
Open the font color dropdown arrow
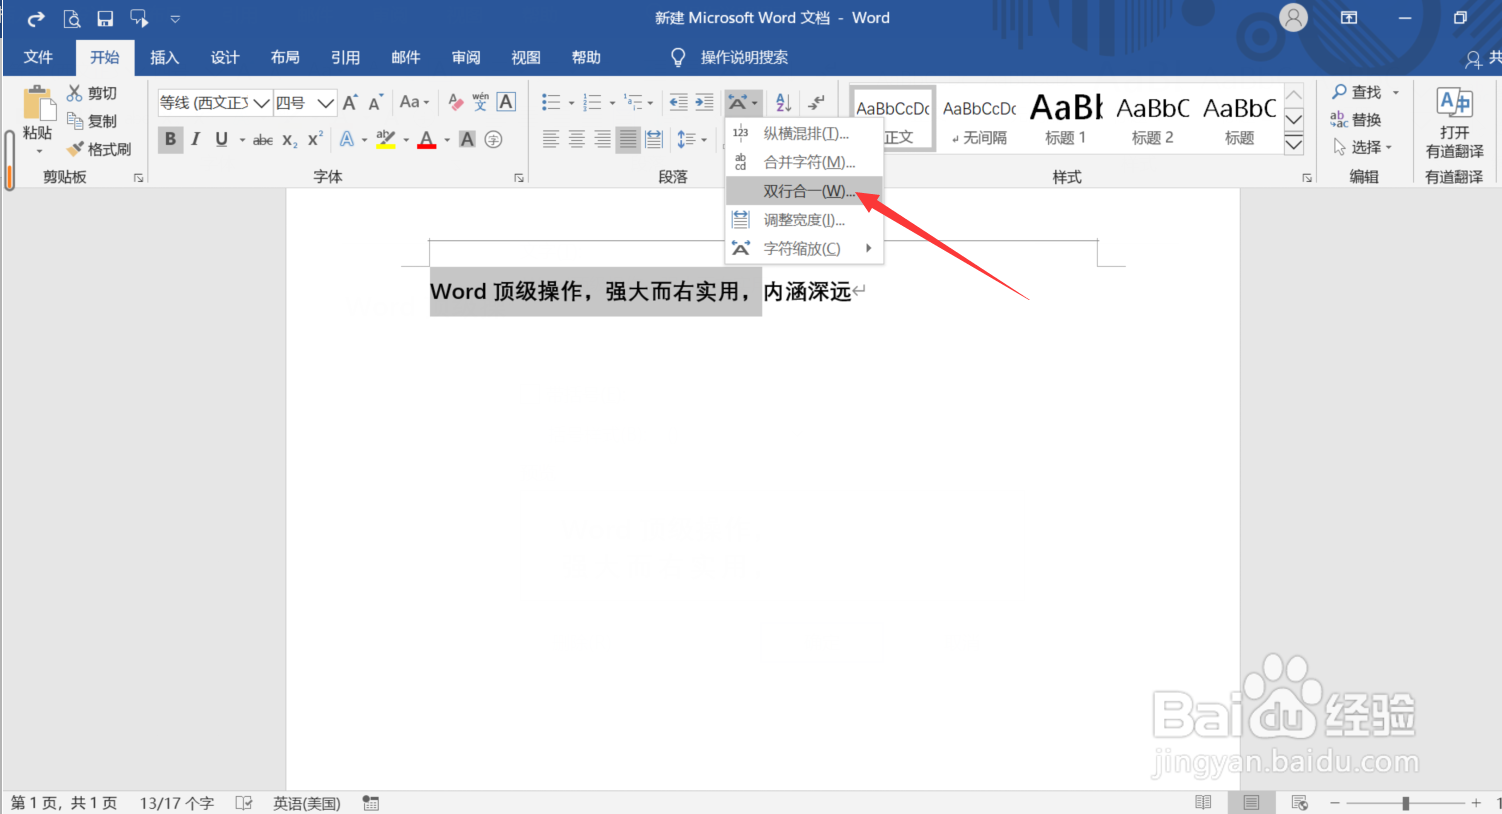pyautogui.click(x=447, y=140)
